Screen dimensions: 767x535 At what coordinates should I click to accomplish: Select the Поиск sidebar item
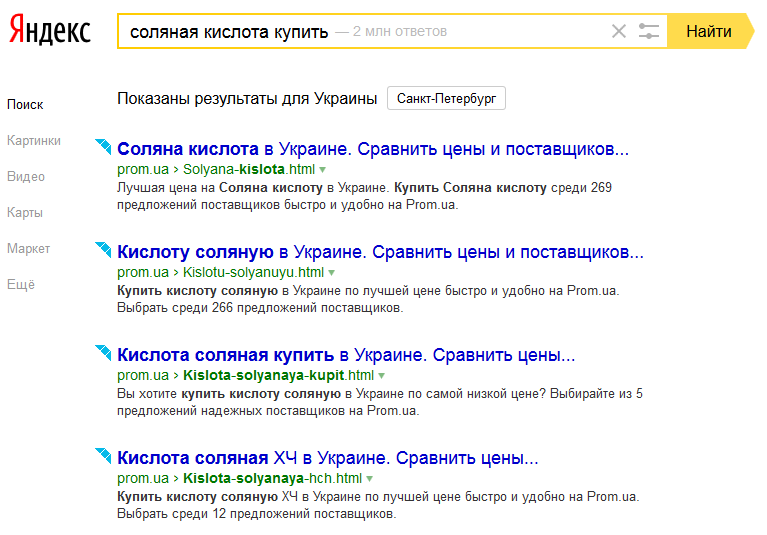25,104
